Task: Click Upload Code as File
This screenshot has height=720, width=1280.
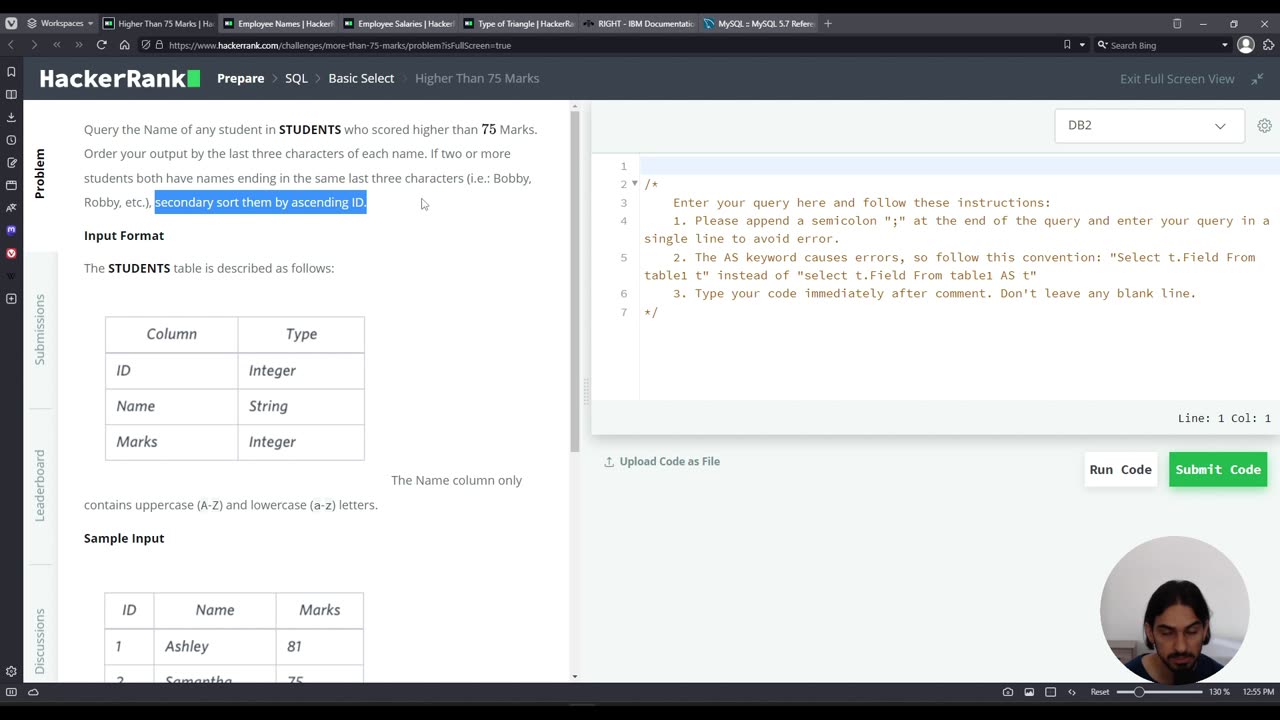Action: (x=662, y=461)
